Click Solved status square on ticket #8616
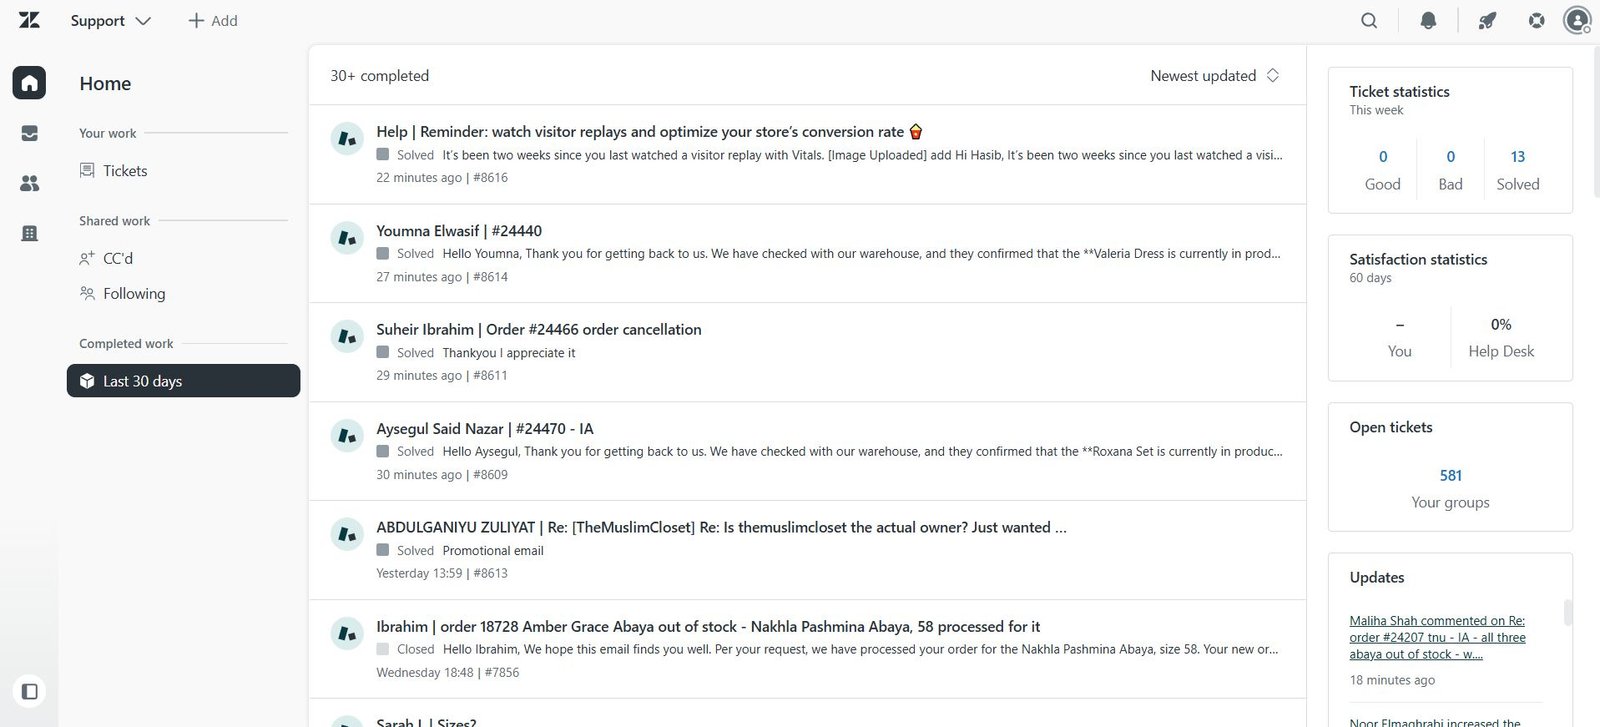This screenshot has height=727, width=1600. click(383, 155)
